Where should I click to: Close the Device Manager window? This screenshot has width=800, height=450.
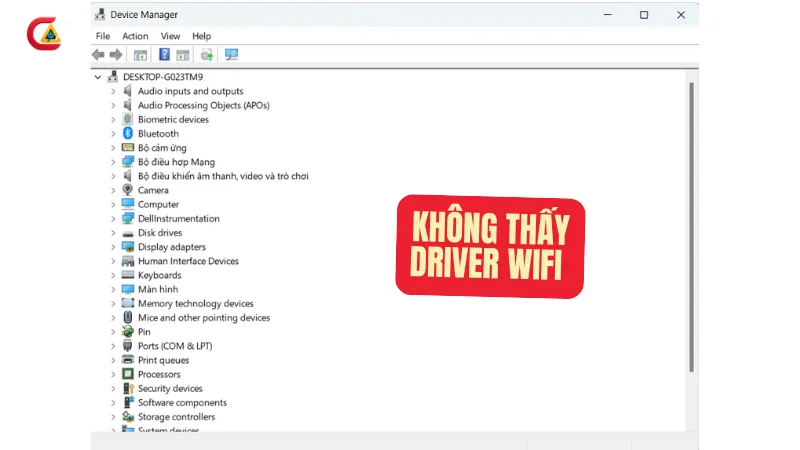[681, 15]
